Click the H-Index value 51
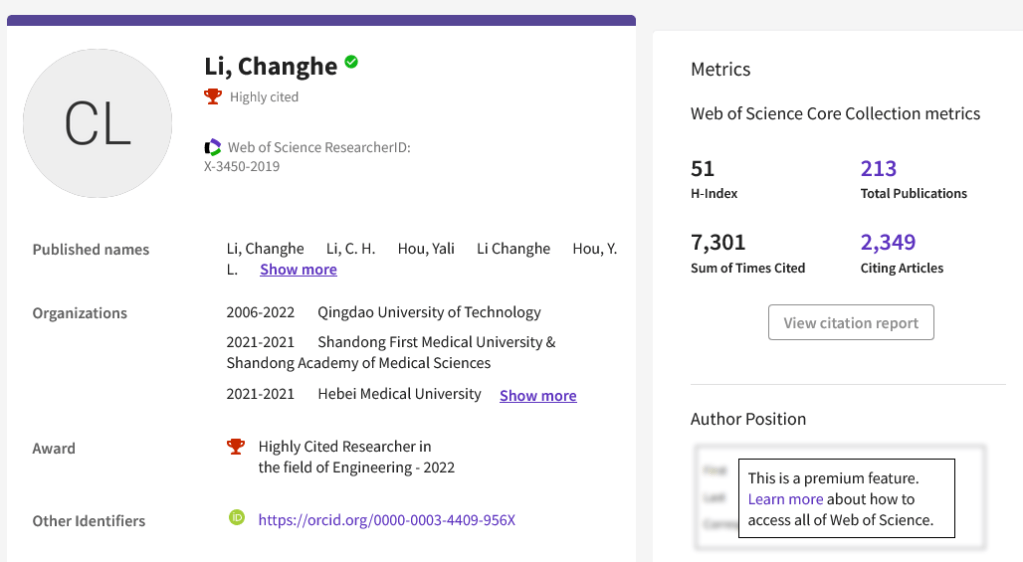 (x=703, y=168)
